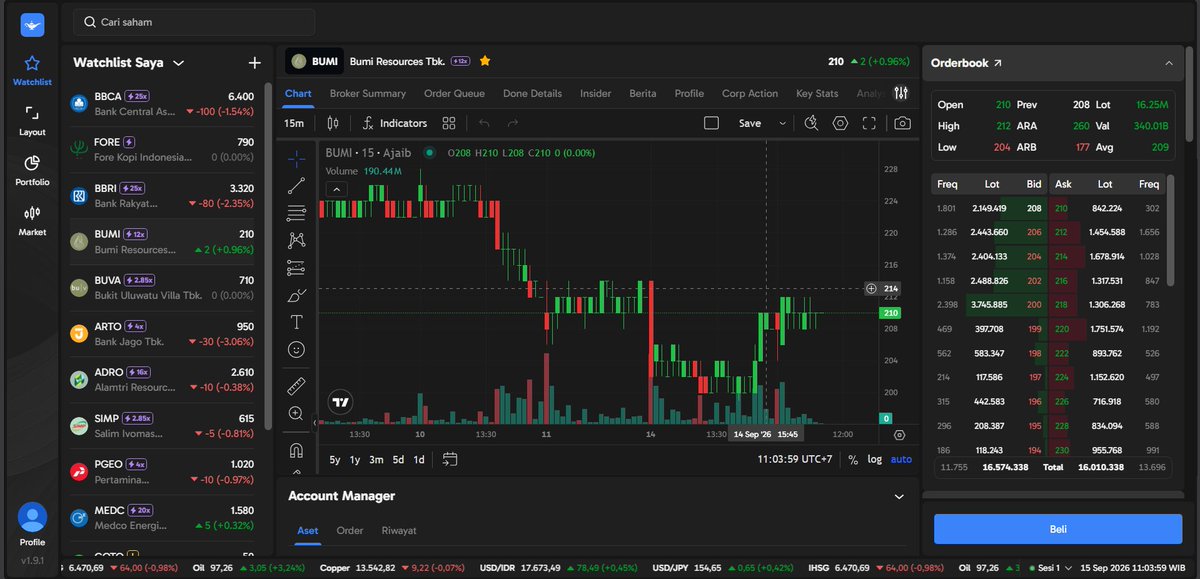Toggle log scale on price axis
This screenshot has width=1200, height=579.
coord(875,460)
